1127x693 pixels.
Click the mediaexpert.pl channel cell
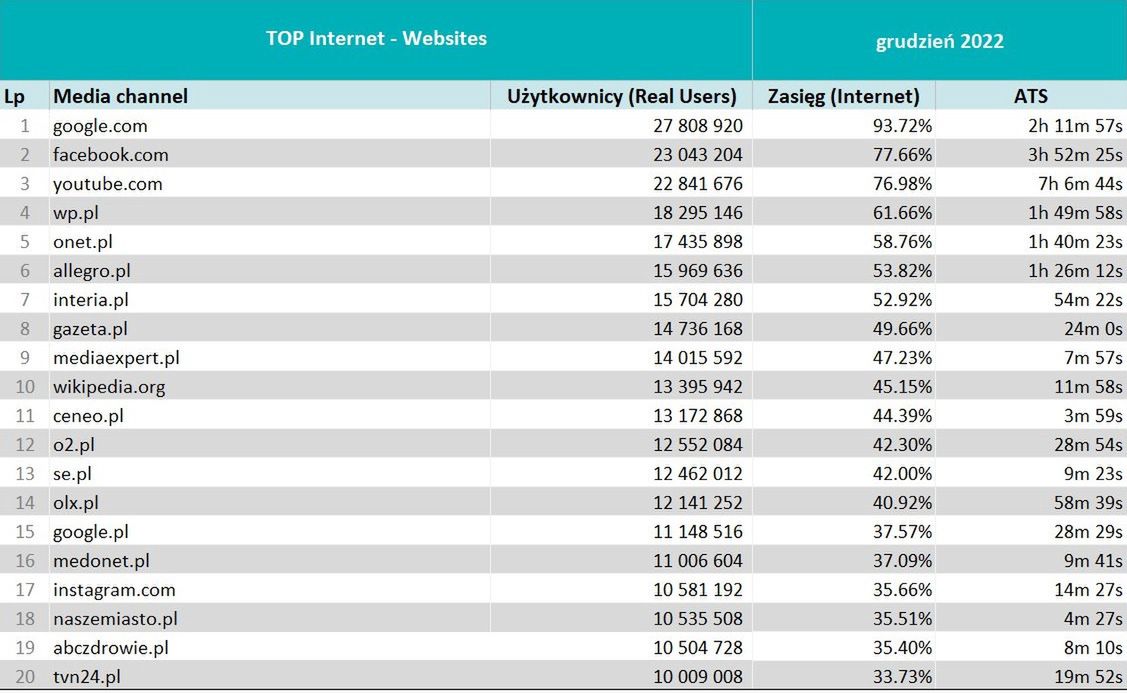pyautogui.click(x=116, y=358)
